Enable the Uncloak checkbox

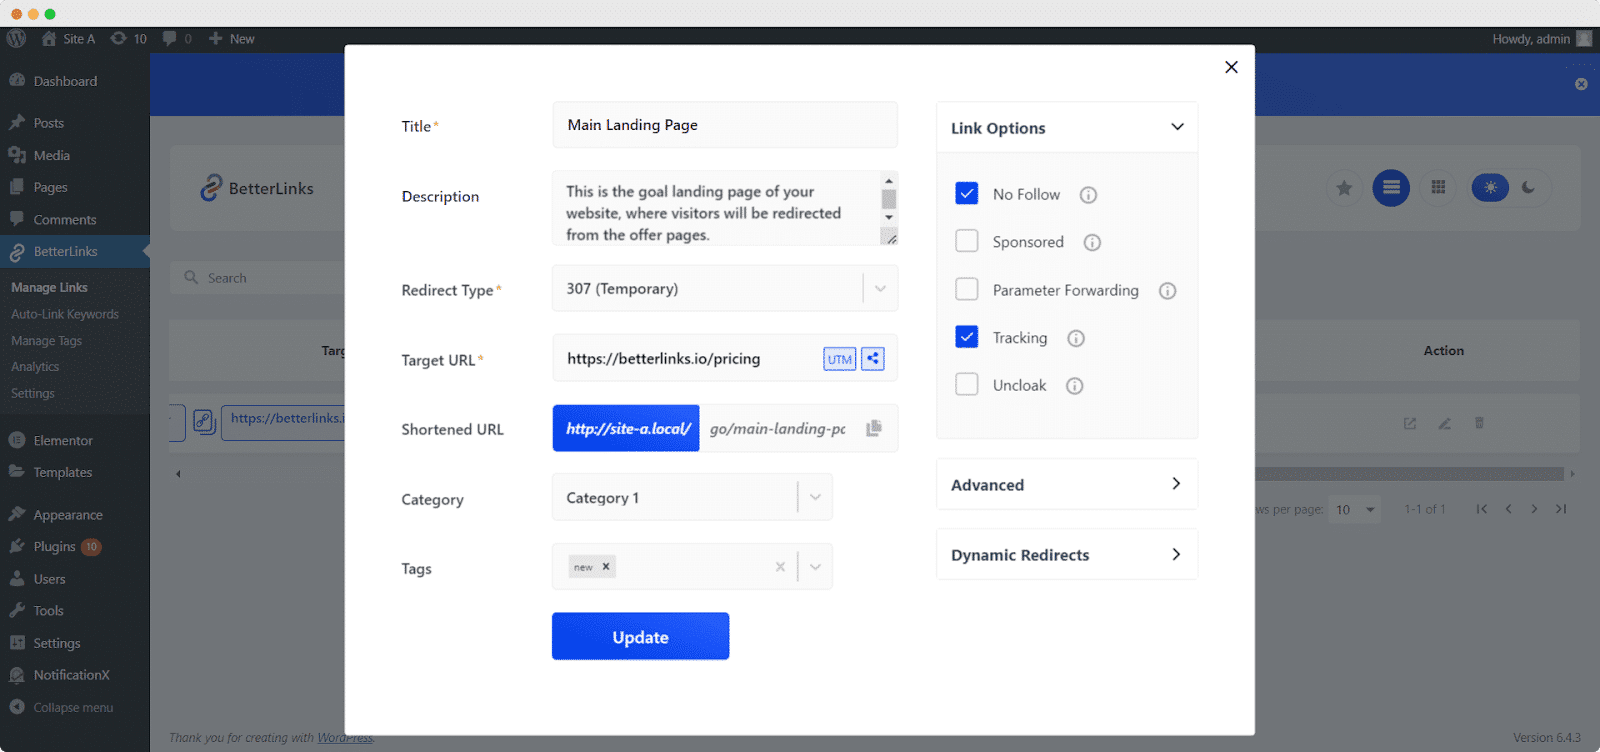966,385
